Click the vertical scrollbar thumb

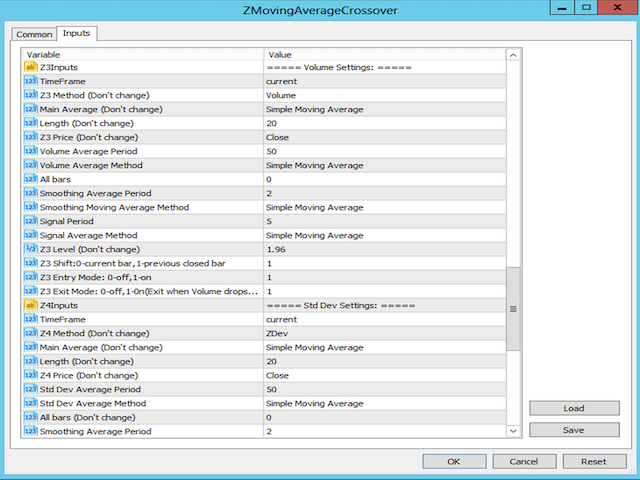[x=513, y=309]
